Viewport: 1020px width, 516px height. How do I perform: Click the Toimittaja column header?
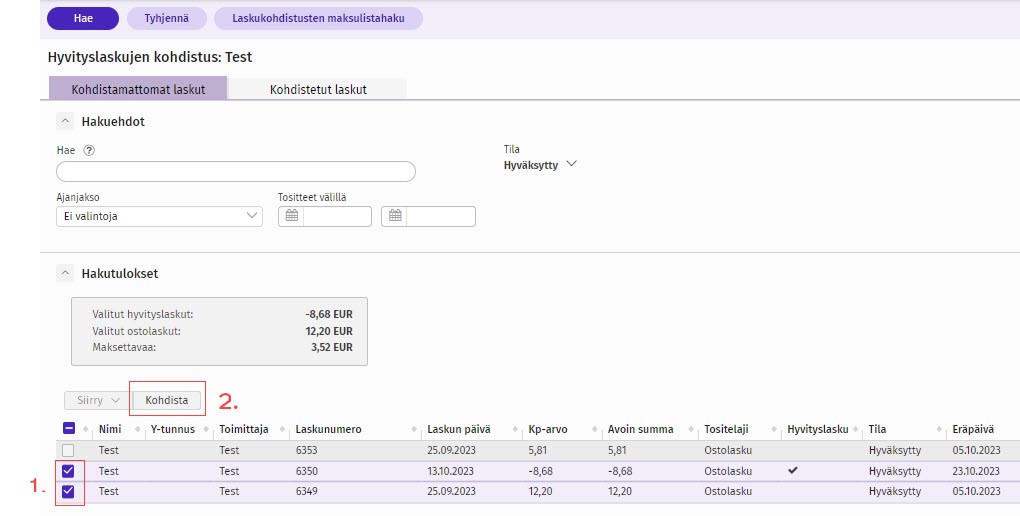[x=244, y=429]
